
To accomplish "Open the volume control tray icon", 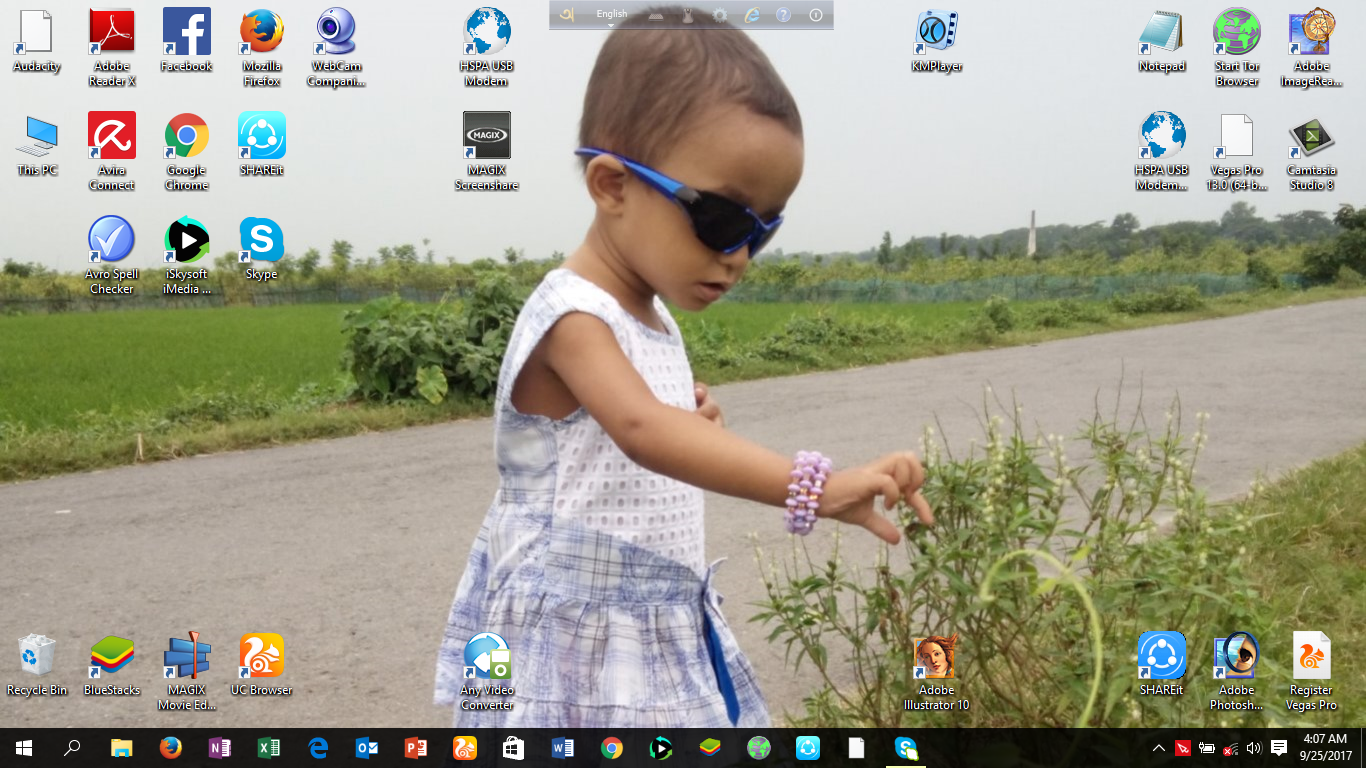I will [1254, 748].
